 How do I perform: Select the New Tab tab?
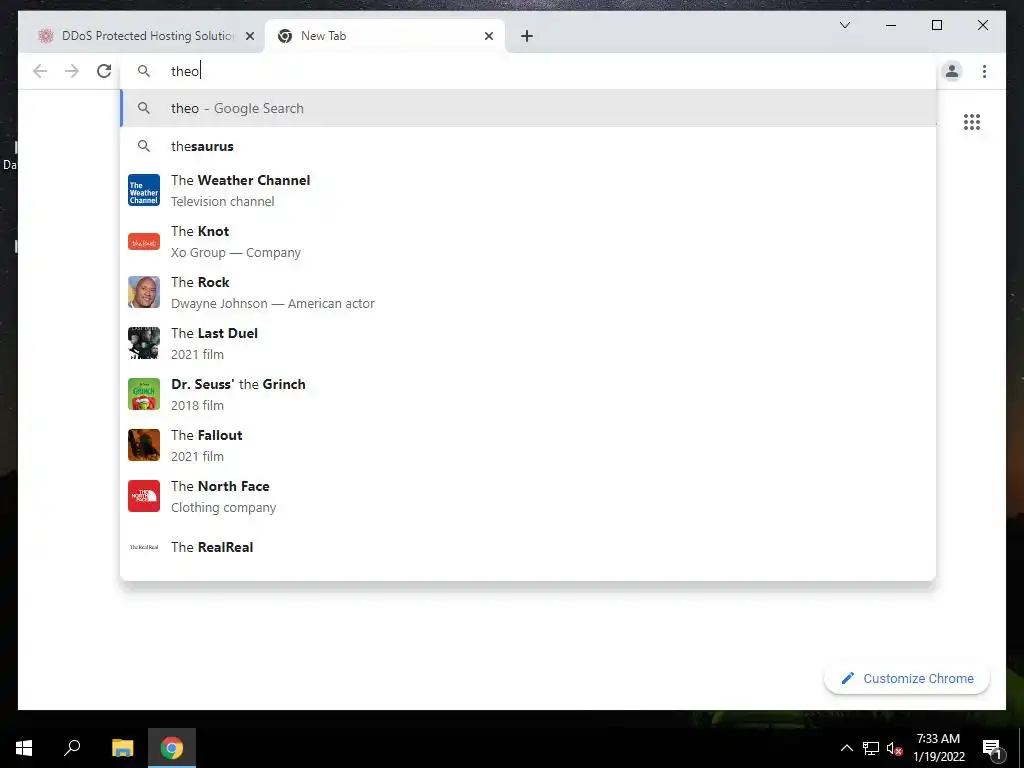pos(385,36)
